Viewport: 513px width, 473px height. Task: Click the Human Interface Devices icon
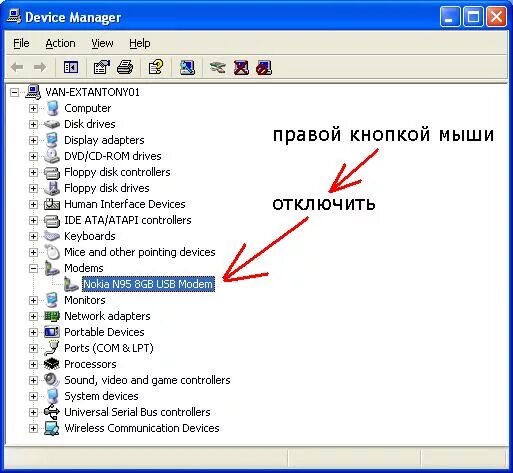tap(52, 204)
